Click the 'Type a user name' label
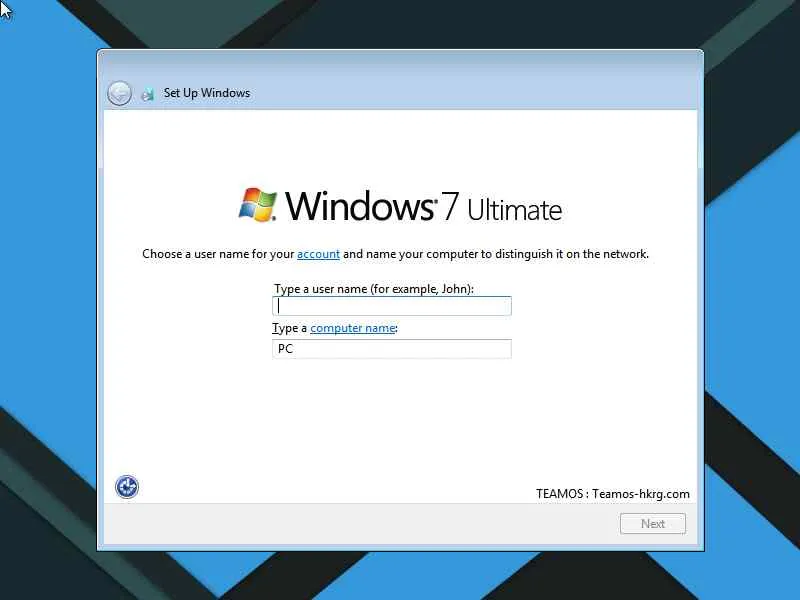 point(373,289)
